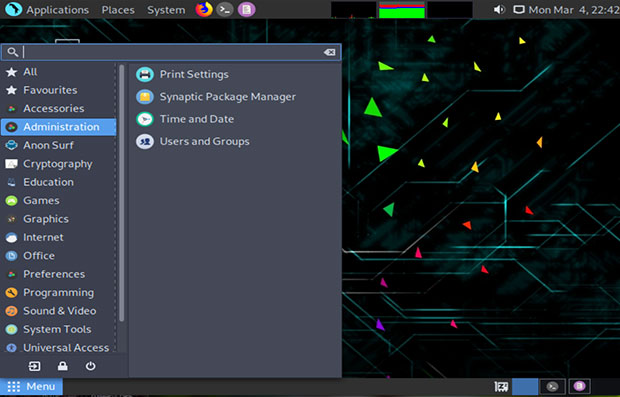Viewport: 620px width, 397px height.
Task: Launch the terminal from the top panel
Action: point(225,9)
